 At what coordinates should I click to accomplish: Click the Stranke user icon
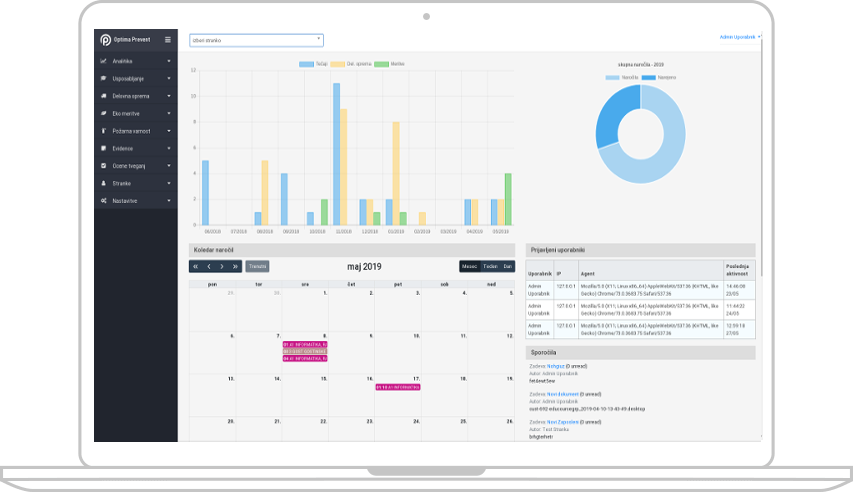coord(103,183)
